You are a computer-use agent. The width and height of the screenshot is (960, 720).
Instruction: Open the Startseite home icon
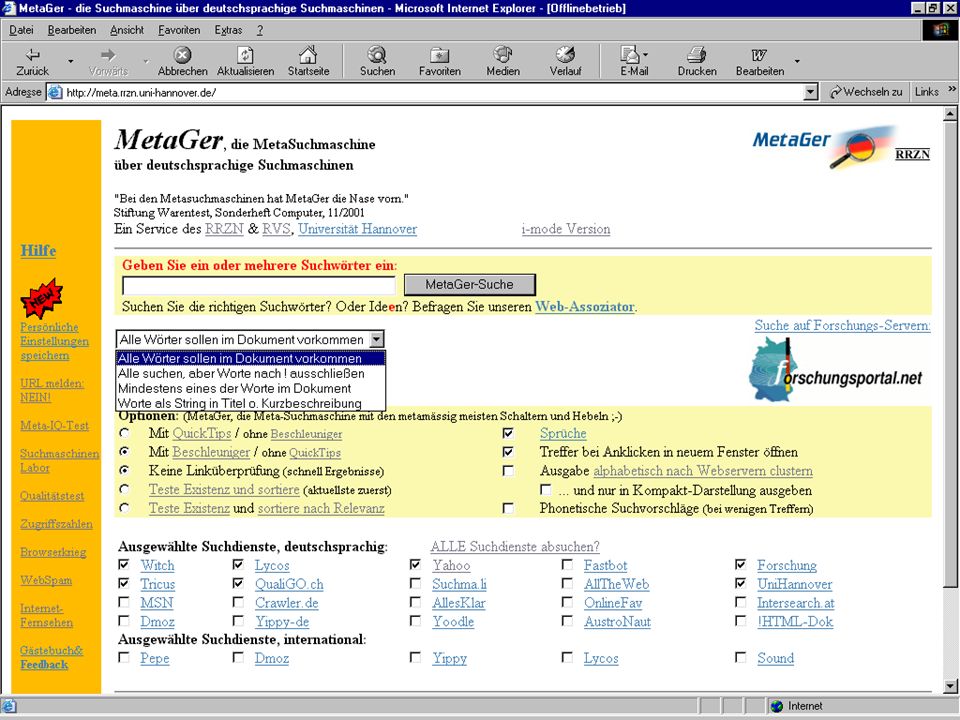click(x=308, y=55)
